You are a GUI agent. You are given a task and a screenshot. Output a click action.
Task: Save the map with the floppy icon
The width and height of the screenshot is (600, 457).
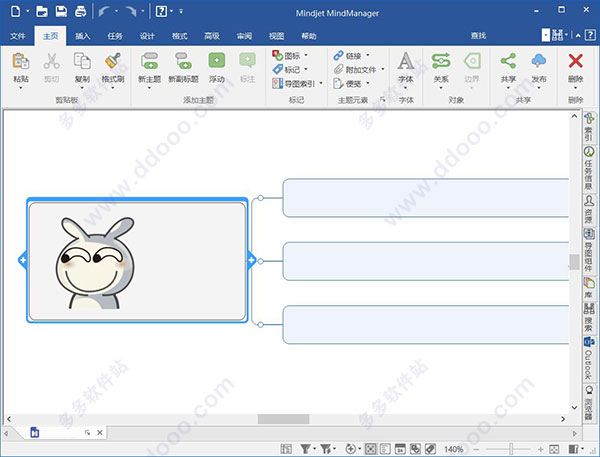pos(61,11)
